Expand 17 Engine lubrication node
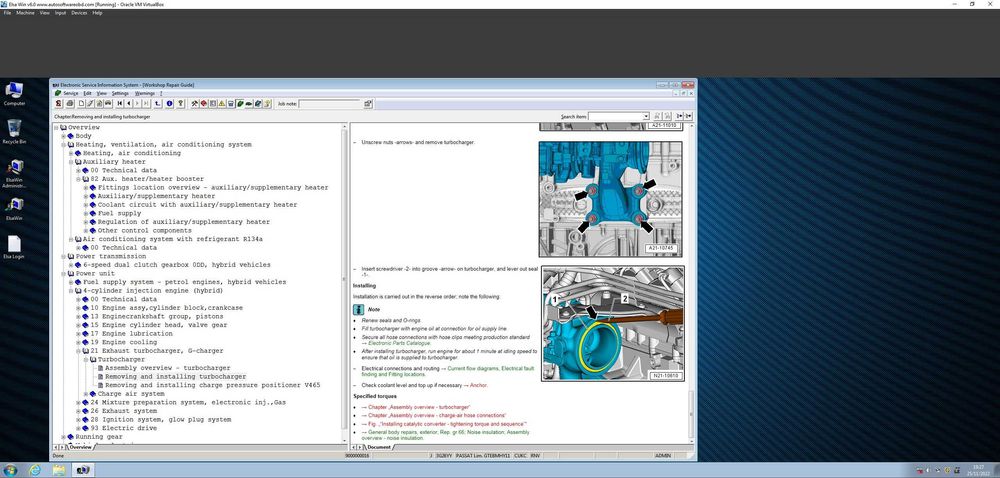Screen dimensions: 1000x478 click(x=78, y=334)
